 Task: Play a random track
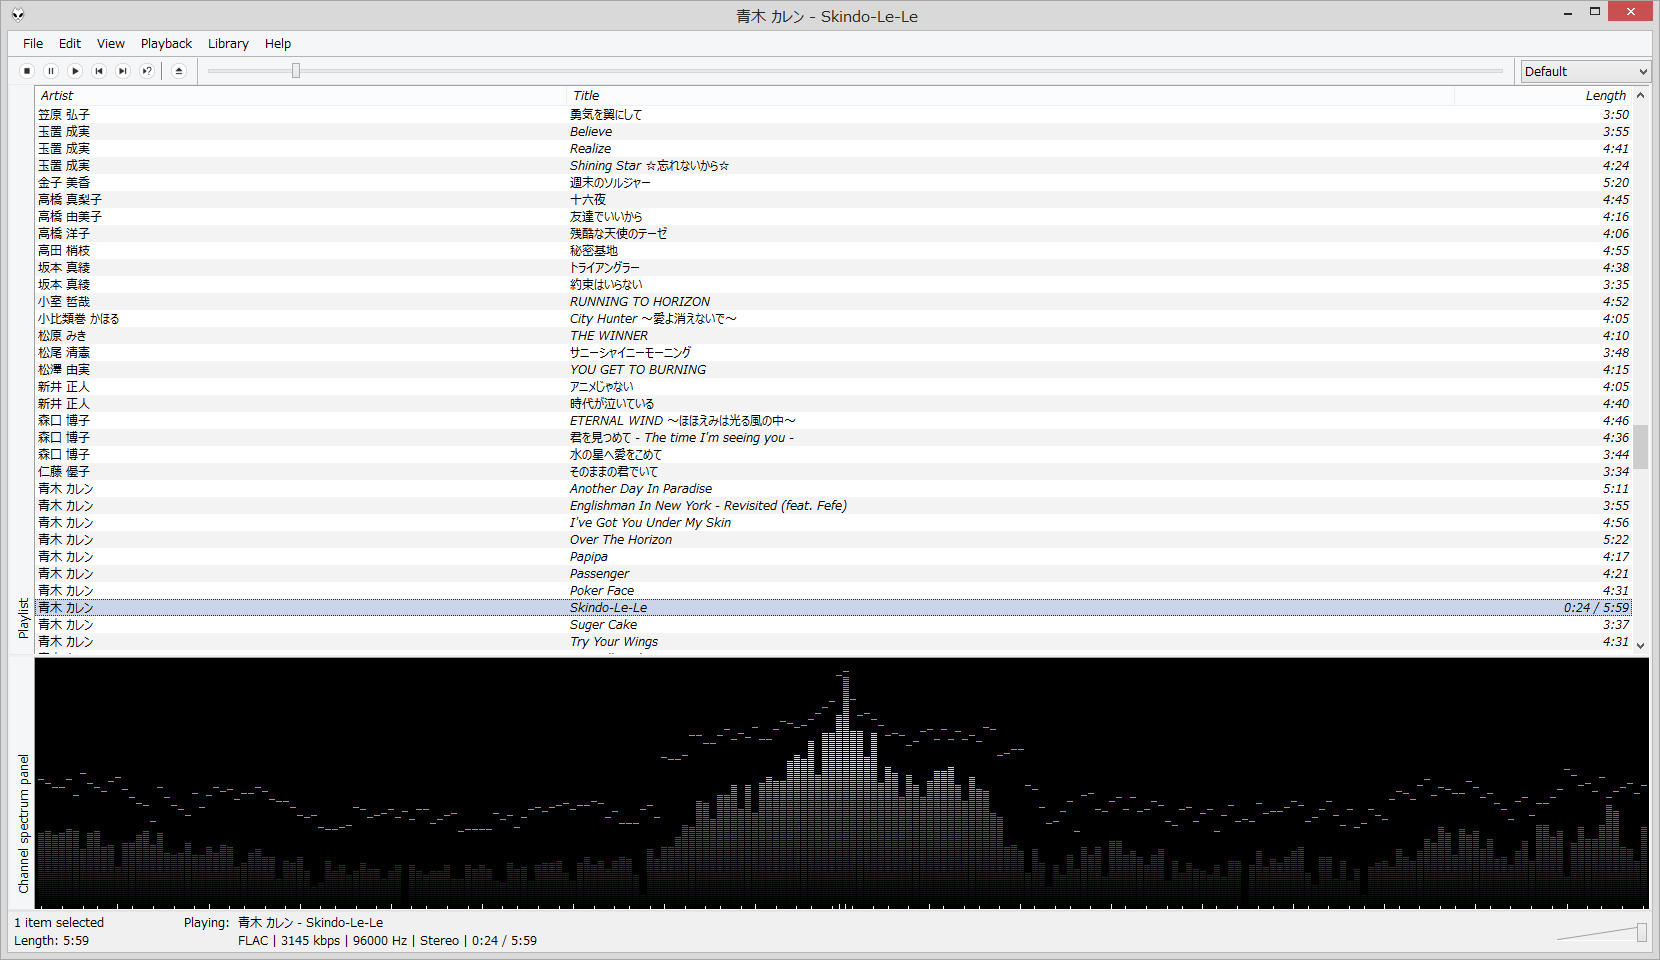(x=147, y=71)
